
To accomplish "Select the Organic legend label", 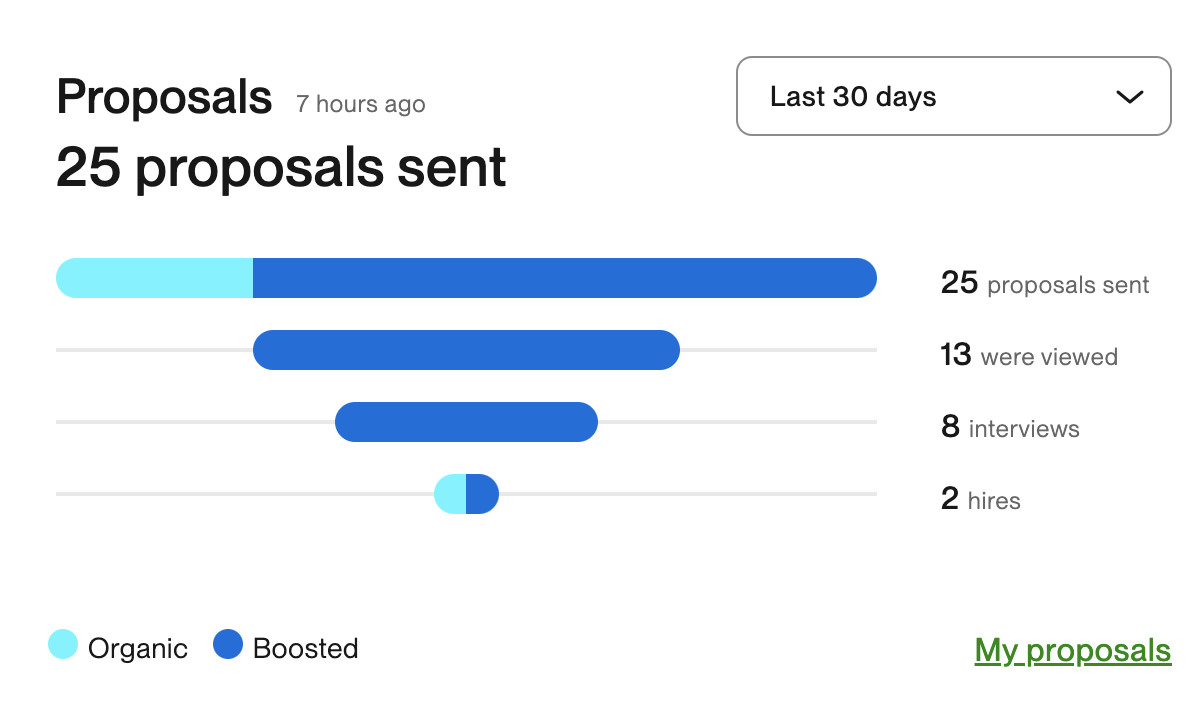I will [138, 649].
